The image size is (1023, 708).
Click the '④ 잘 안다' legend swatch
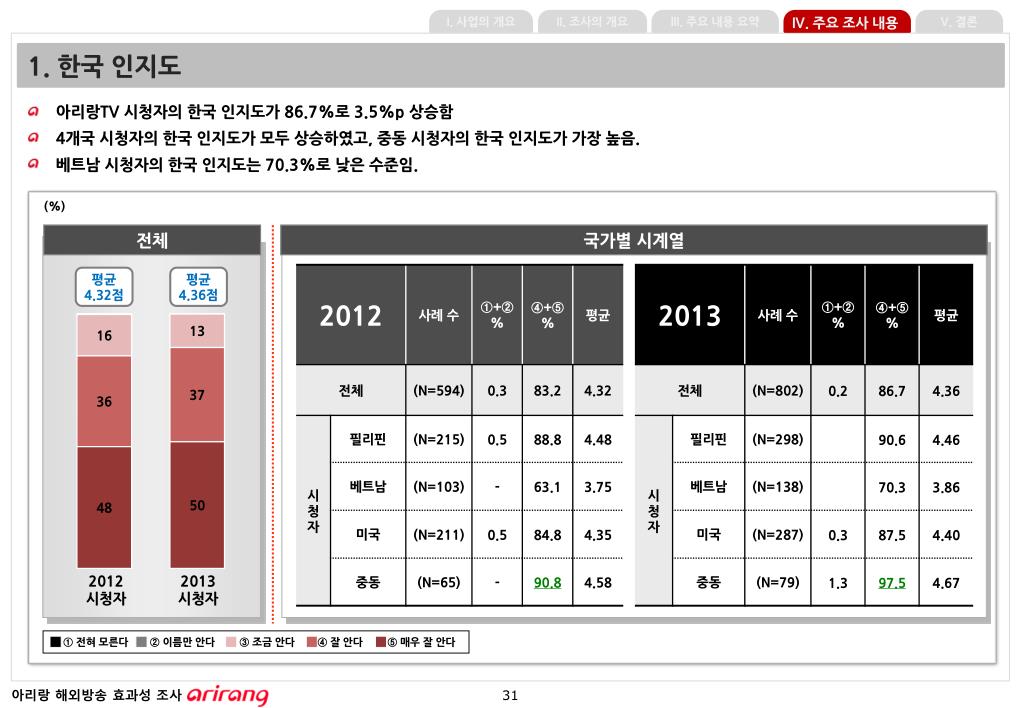coord(312,642)
